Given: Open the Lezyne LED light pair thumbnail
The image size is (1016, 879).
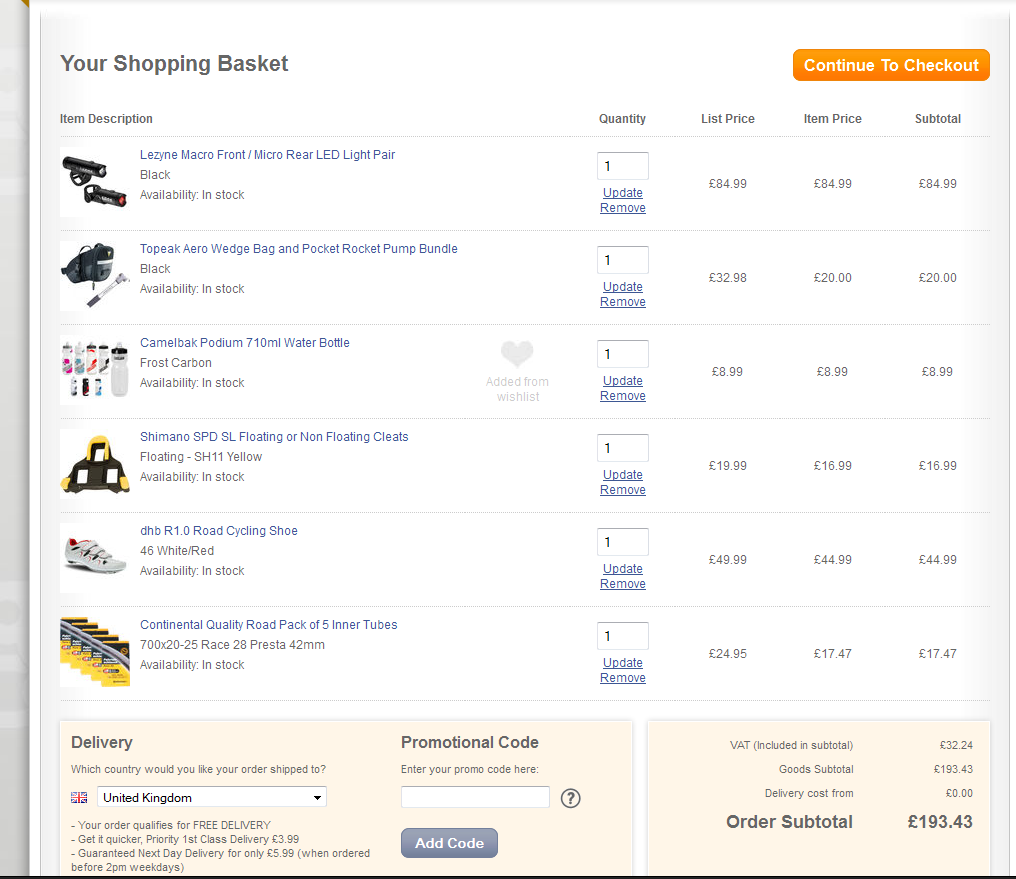Looking at the screenshot, I should 93,181.
